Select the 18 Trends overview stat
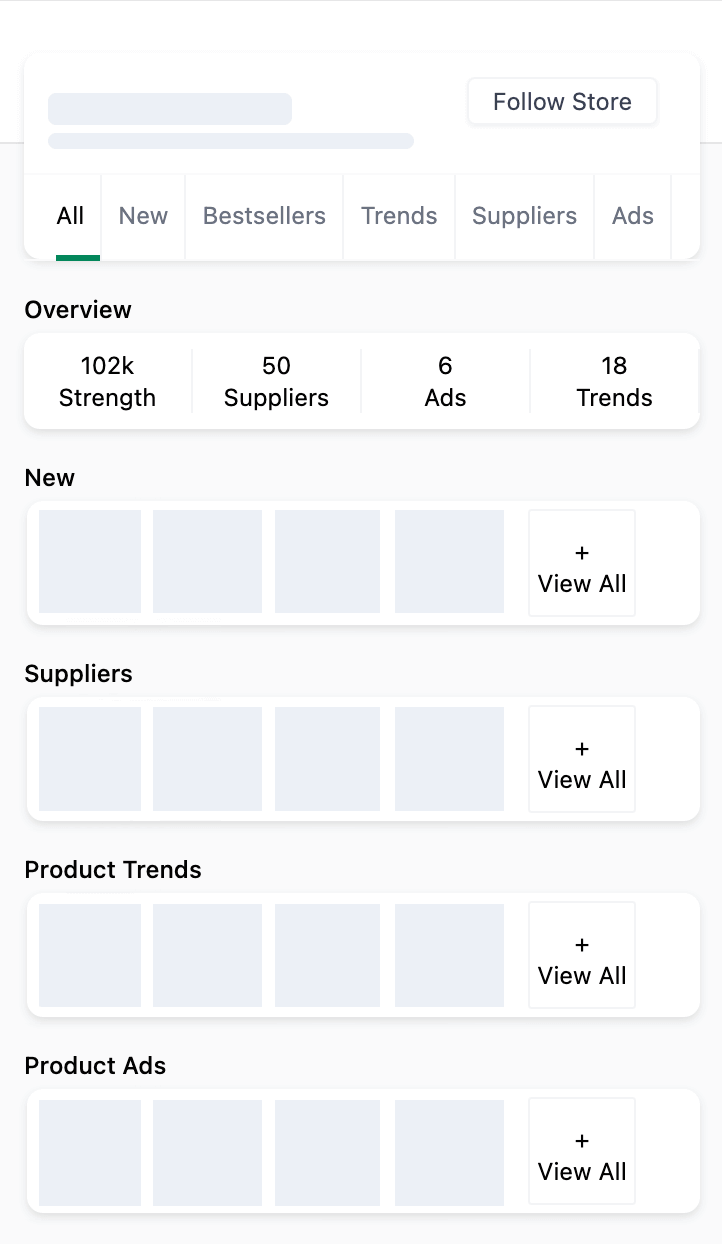Screen dimensions: 722x1248 click(614, 381)
